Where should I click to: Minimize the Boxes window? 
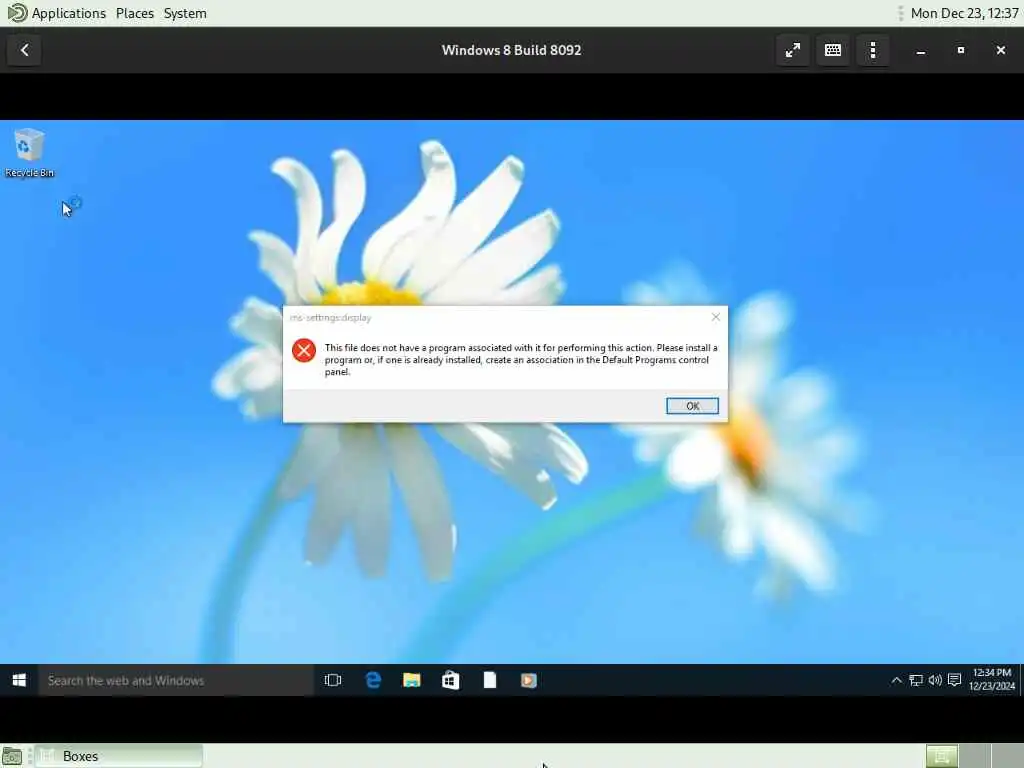(x=921, y=50)
